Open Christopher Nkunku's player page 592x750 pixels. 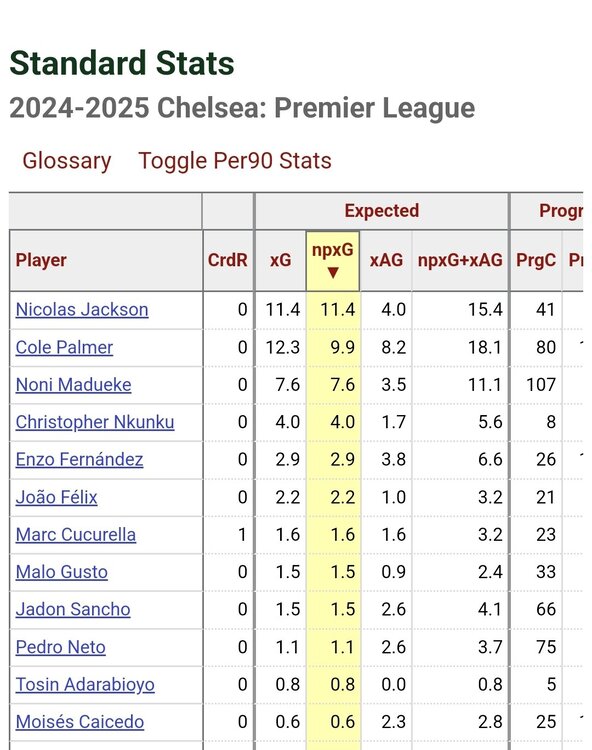[95, 422]
